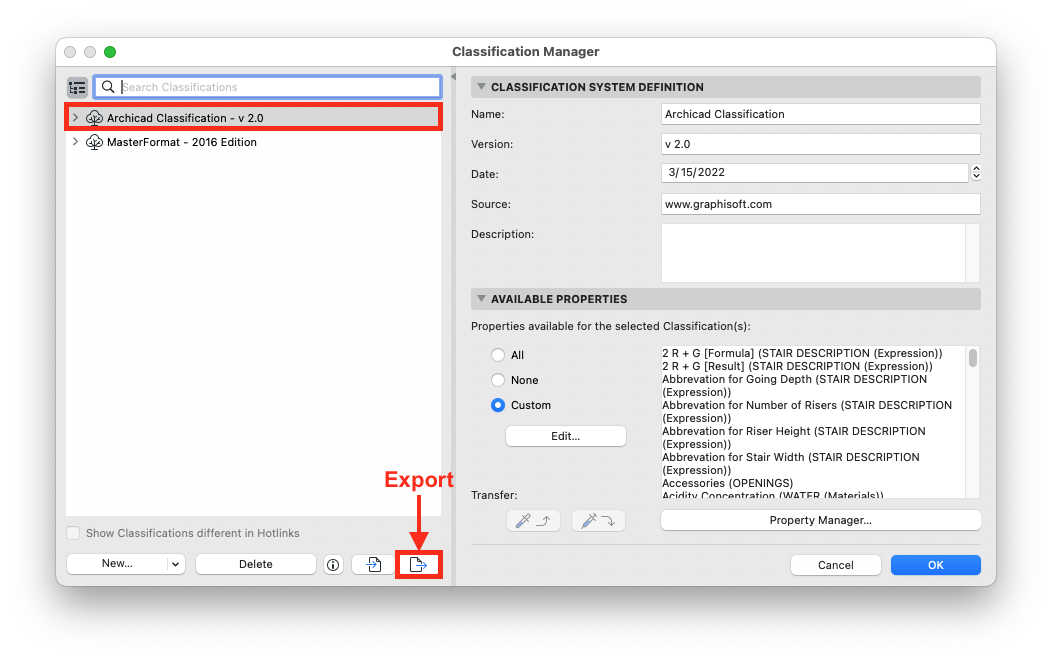The width and height of the screenshot is (1052, 660).
Task: Enable Show Classifications different in Hotlinks
Action: (73, 533)
